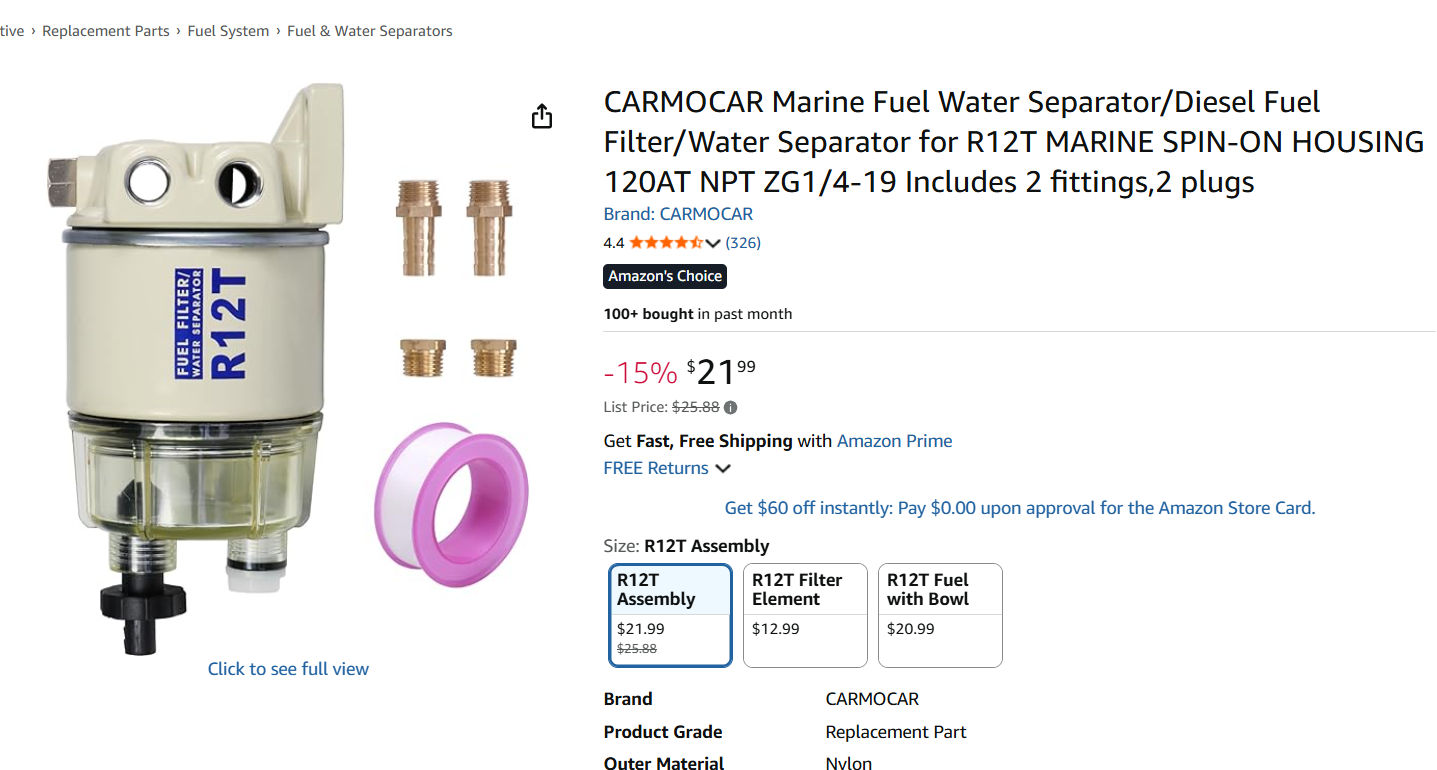Screen dimensions: 1437x770
Task: Click the Amazon's Choice badge
Action: pos(665,276)
